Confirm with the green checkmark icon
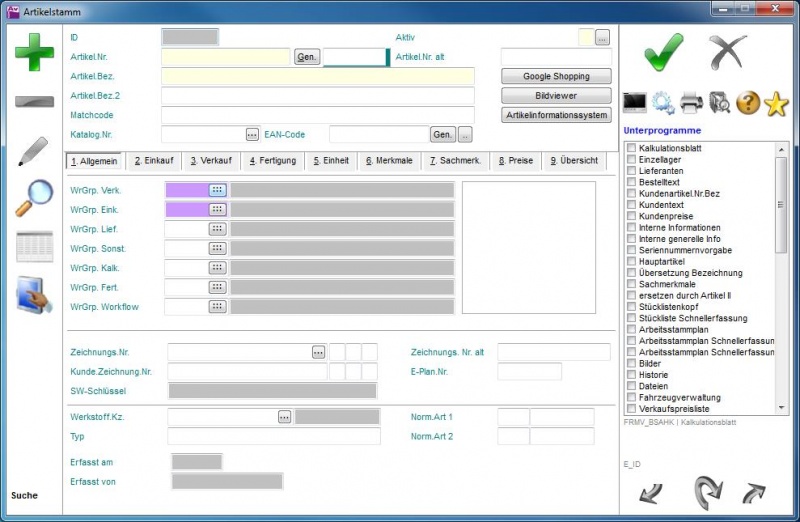The width and height of the screenshot is (800, 522). point(663,51)
